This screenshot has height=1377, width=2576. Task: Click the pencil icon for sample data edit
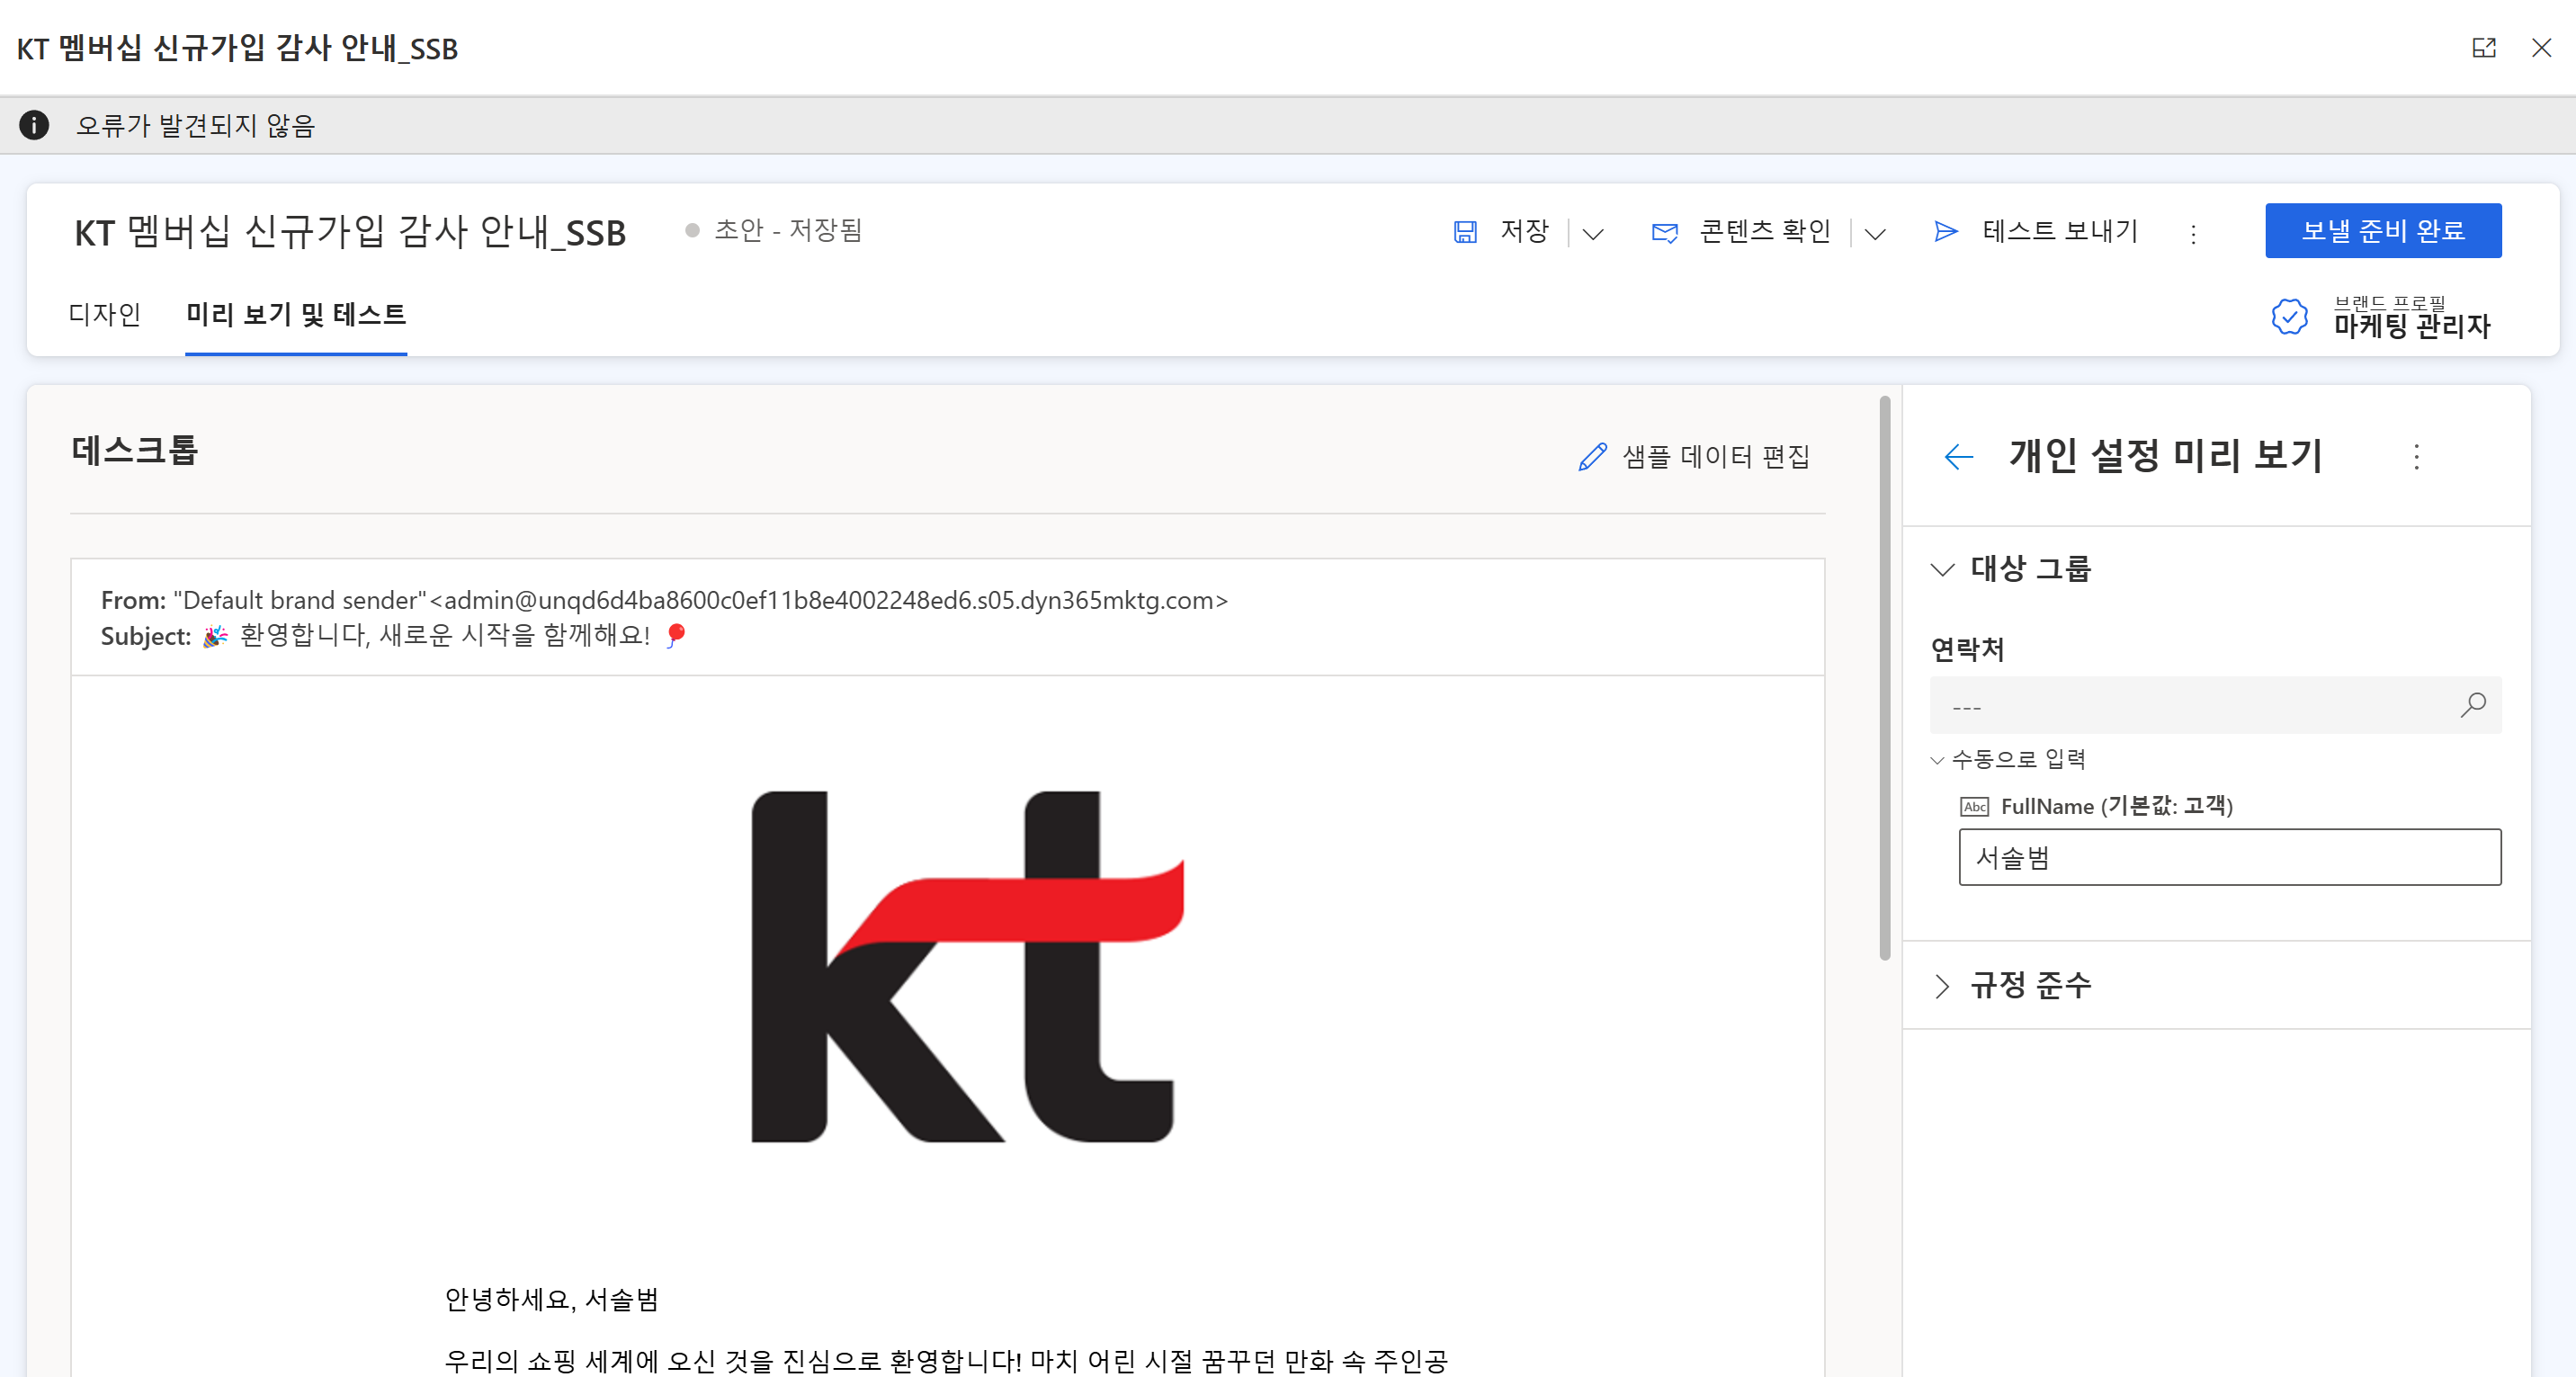tap(1592, 457)
